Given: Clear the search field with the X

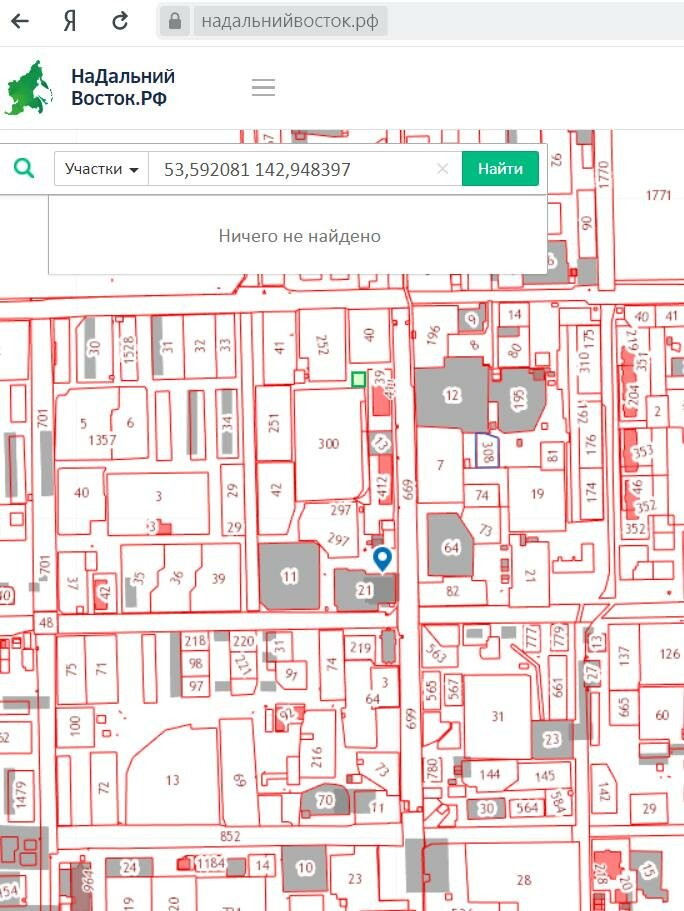Looking at the screenshot, I should click(x=442, y=169).
